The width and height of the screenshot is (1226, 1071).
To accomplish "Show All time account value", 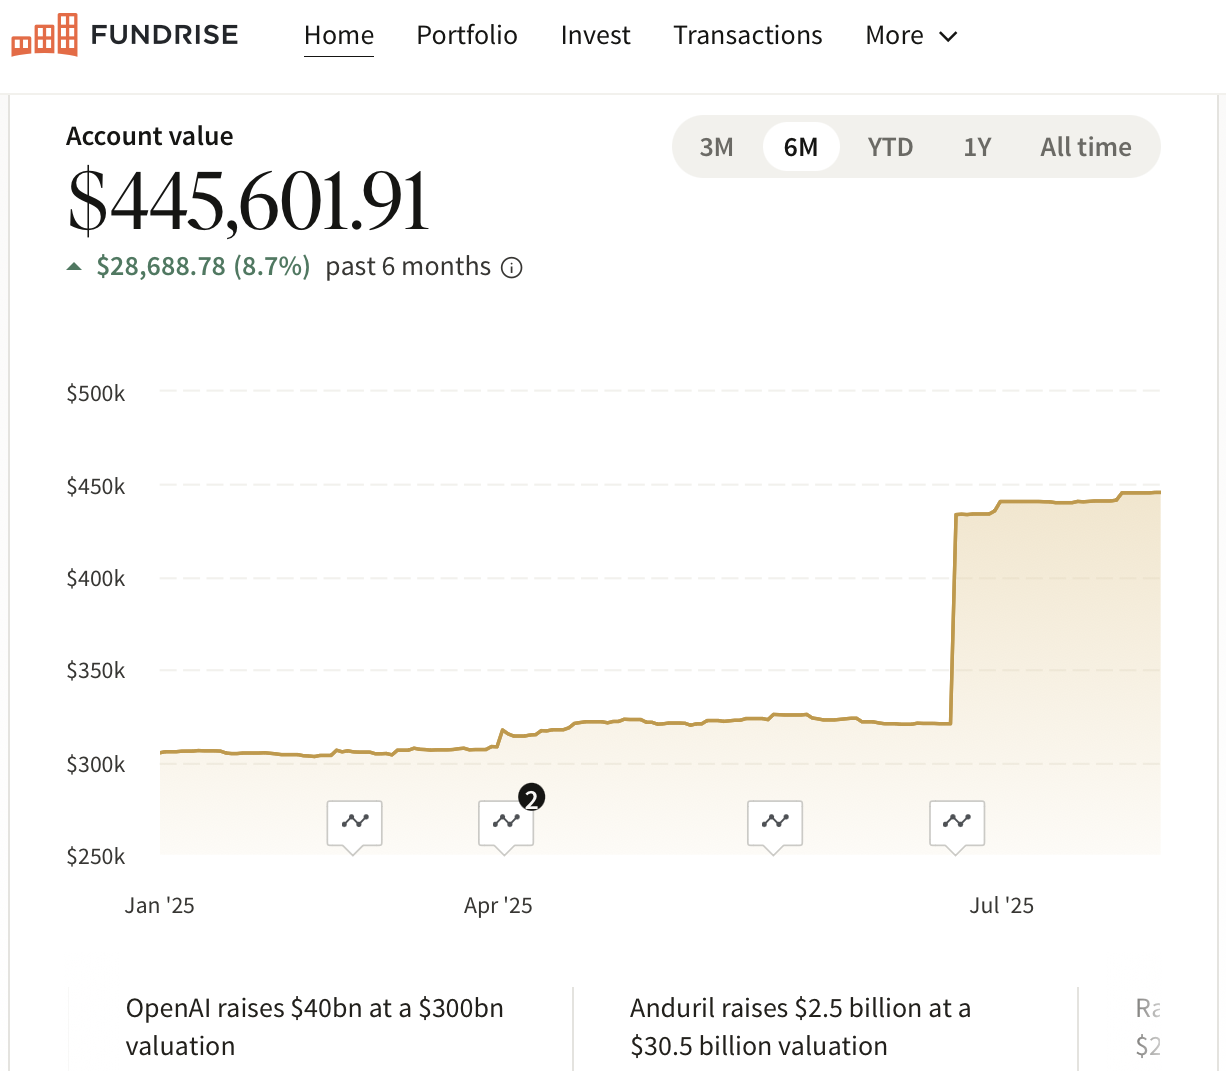I will click(1086, 147).
